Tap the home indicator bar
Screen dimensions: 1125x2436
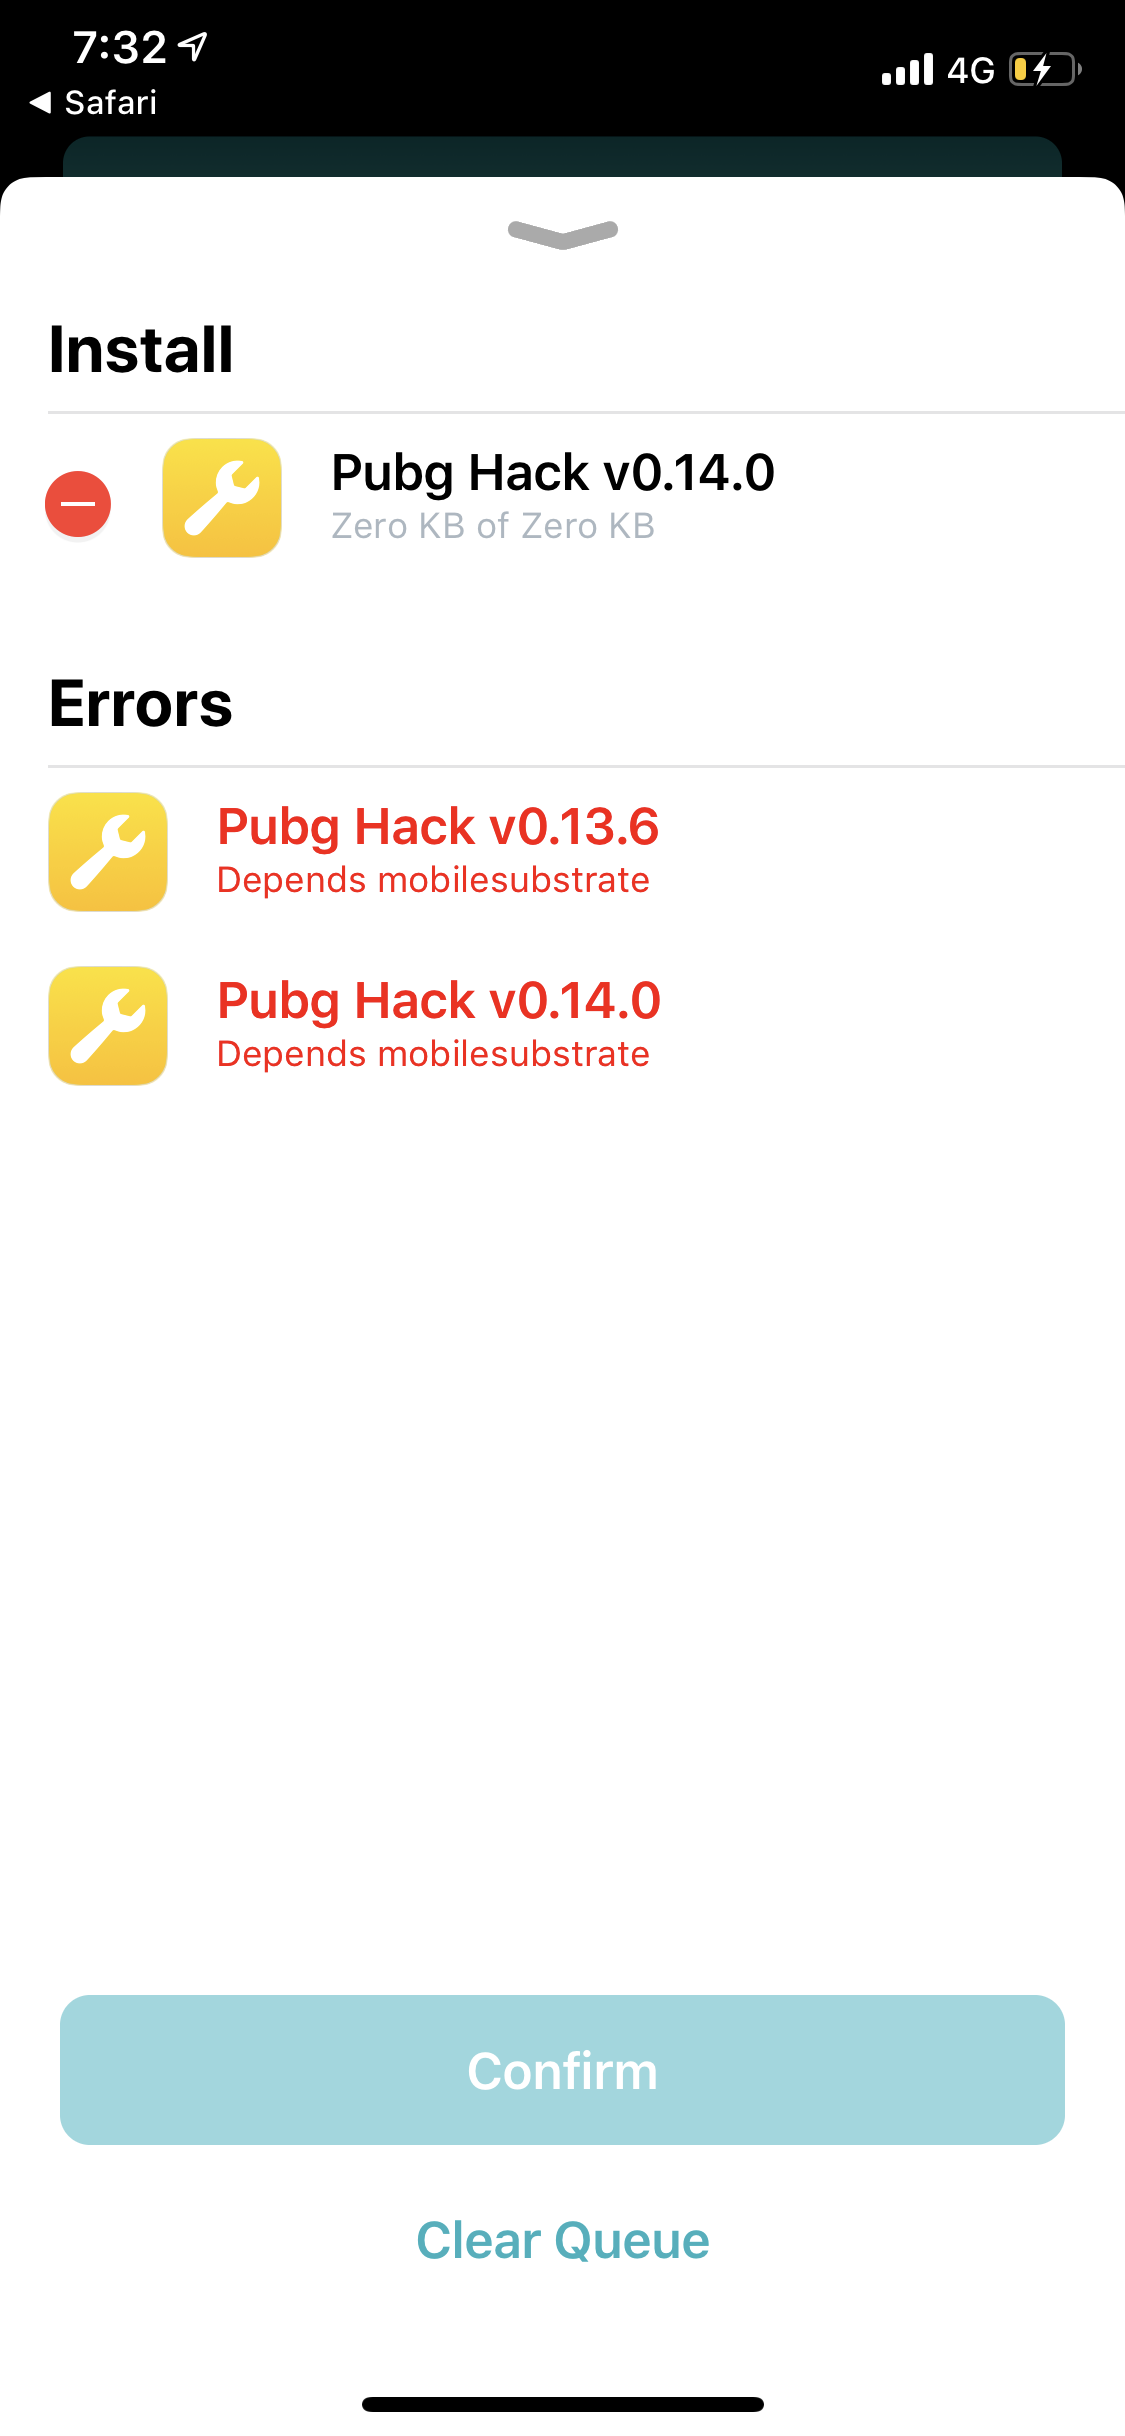click(563, 2404)
